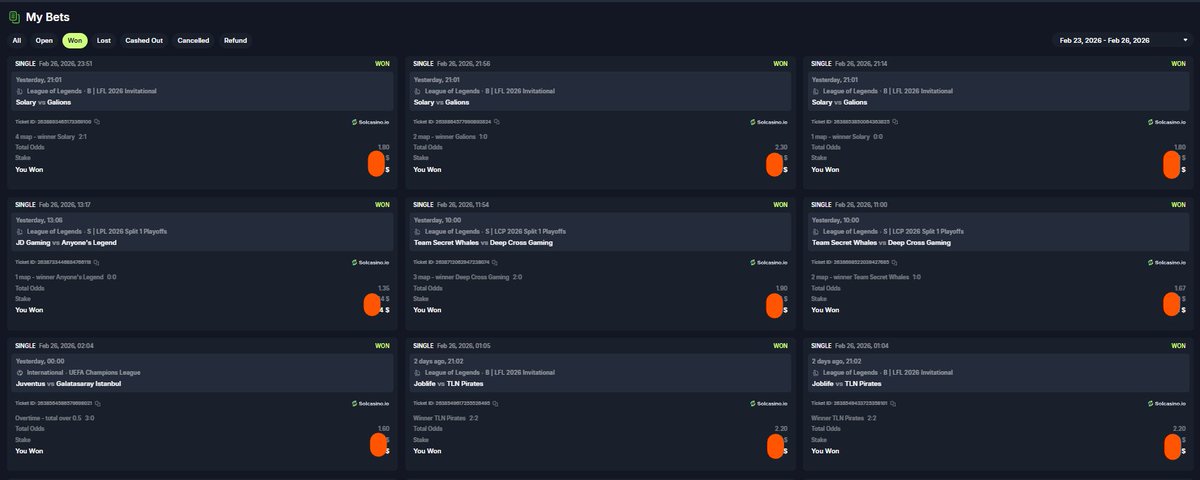
Task: Open the Feb 23 - Feb 26 date range dropdown
Action: tap(1123, 40)
